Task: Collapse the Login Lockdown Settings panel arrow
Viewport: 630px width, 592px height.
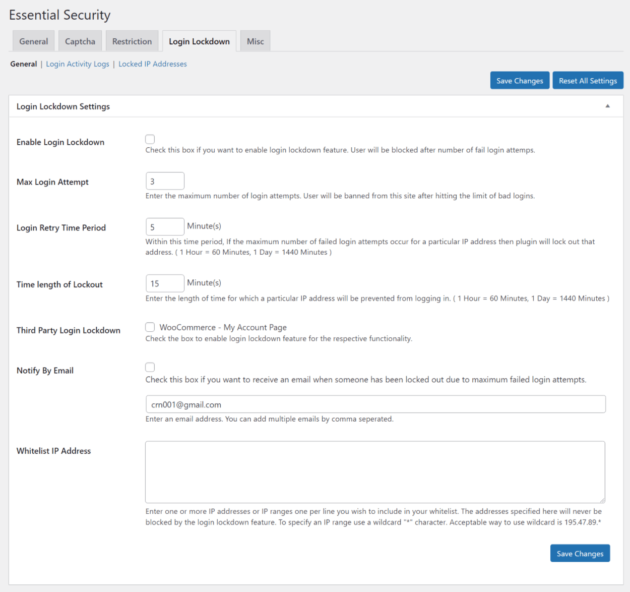Action: point(608,106)
